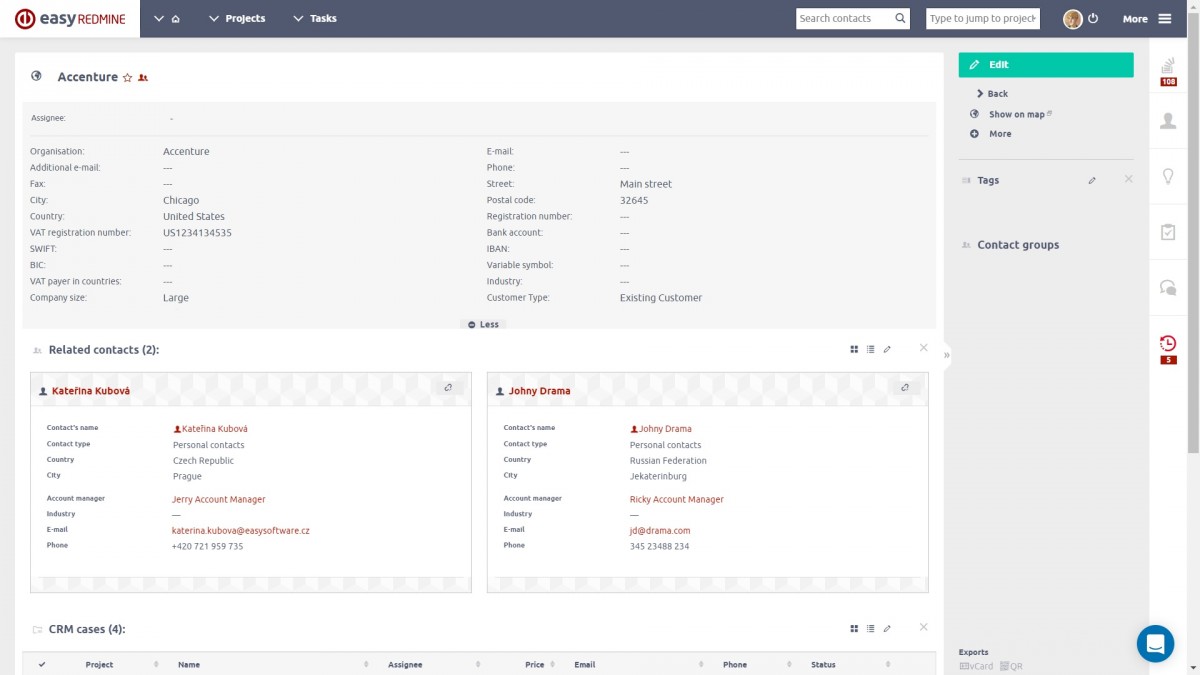The image size is (1200, 675).
Task: Sort CRM cases by Project
Action: point(99,664)
